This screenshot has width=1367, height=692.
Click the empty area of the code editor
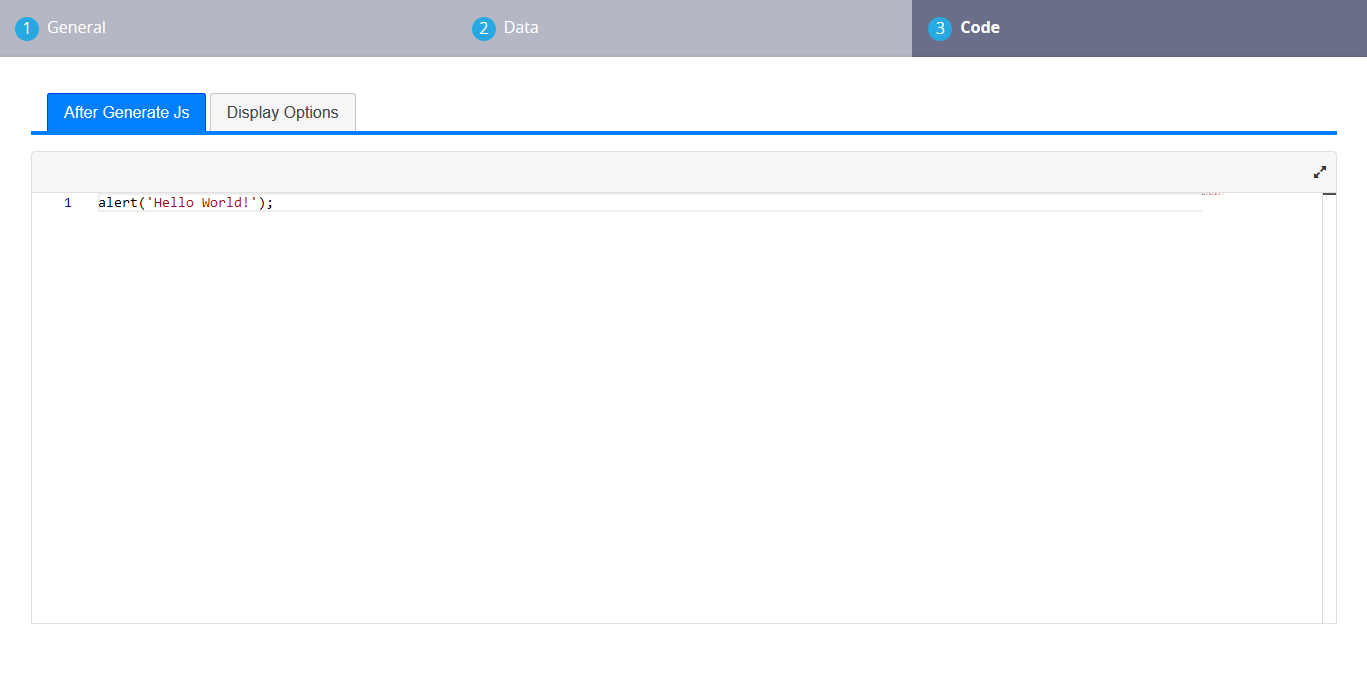click(650, 420)
